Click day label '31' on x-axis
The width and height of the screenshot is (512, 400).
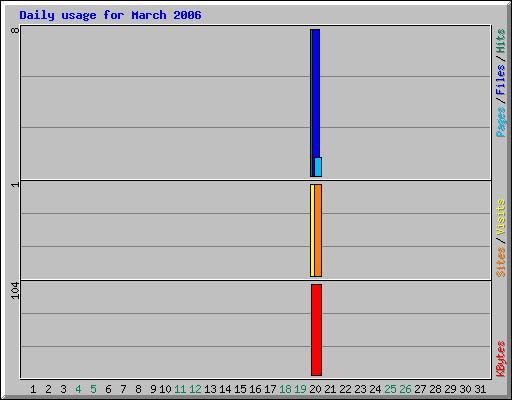(x=480, y=389)
